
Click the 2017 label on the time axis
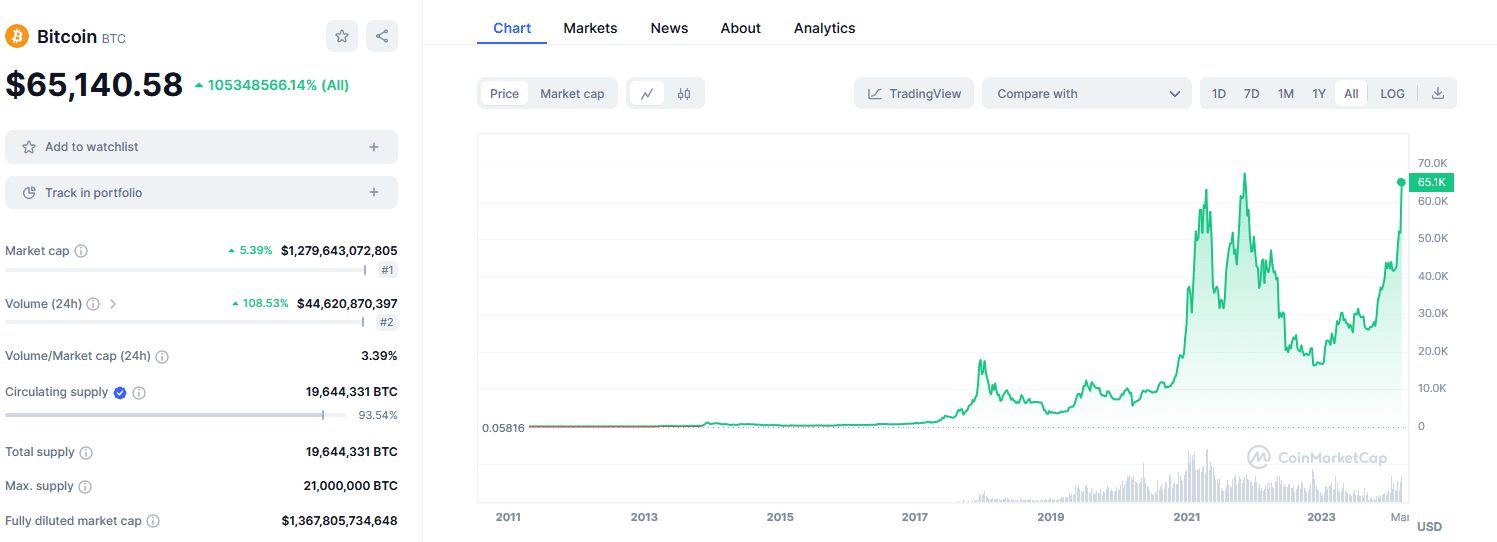pyautogui.click(x=915, y=517)
